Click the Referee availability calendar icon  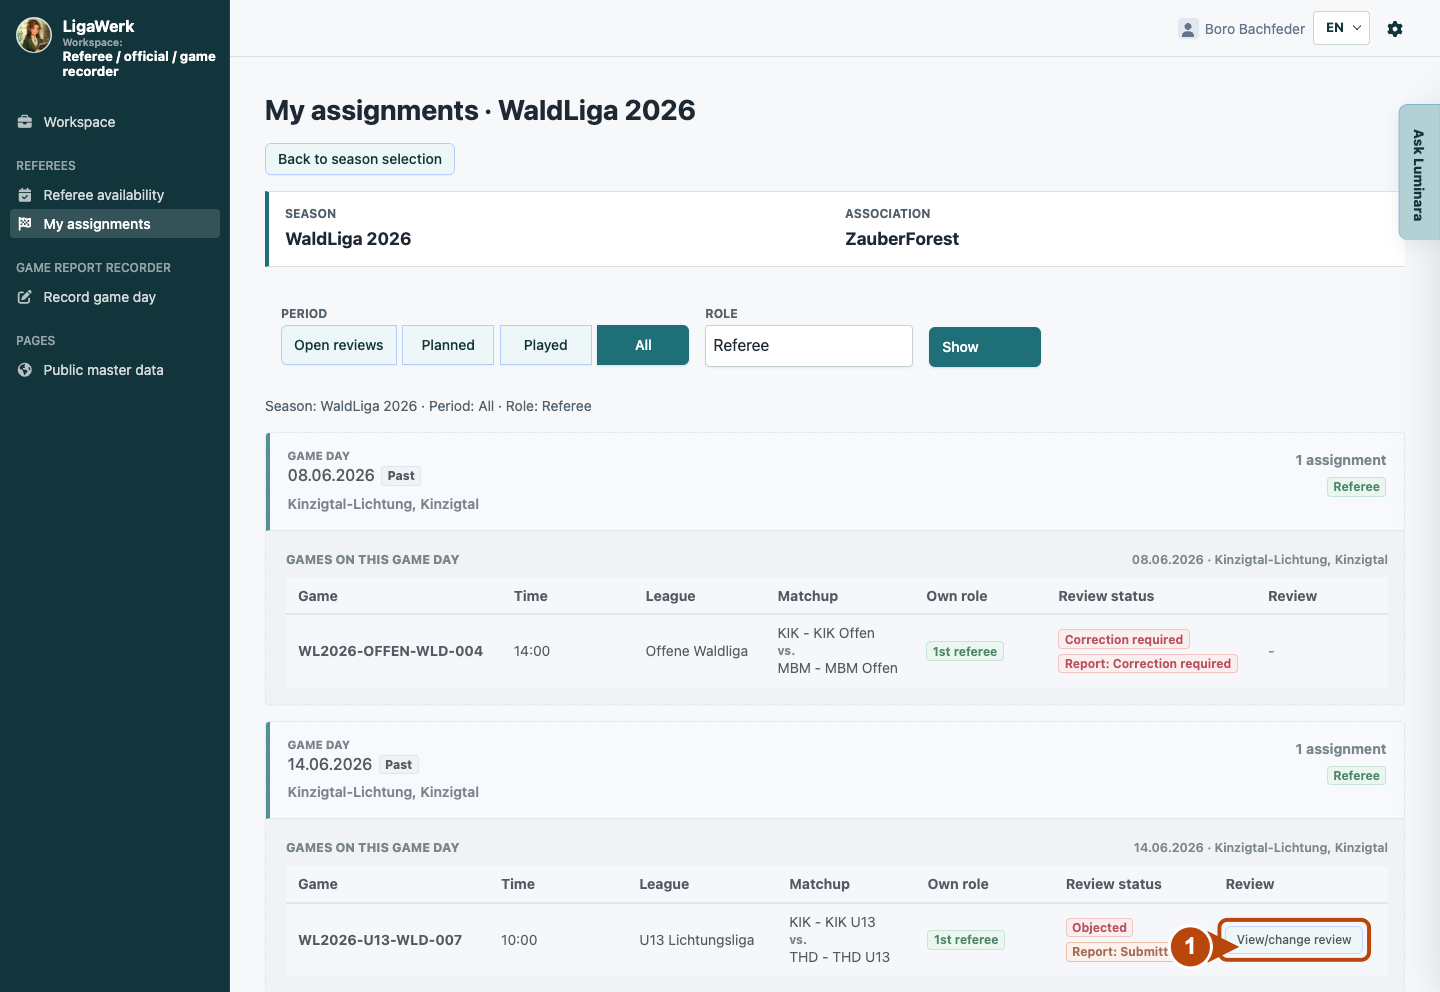(25, 195)
